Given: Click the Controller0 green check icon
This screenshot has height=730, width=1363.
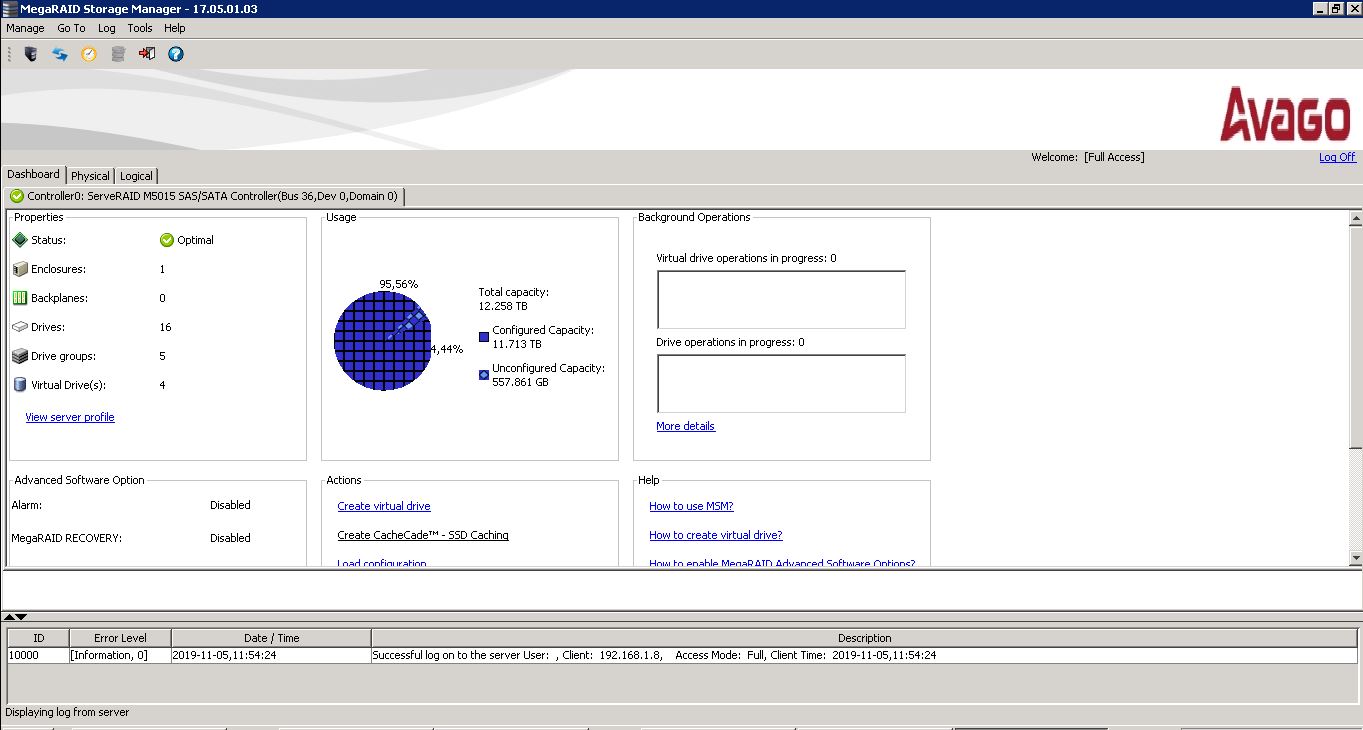Looking at the screenshot, I should click(16, 196).
